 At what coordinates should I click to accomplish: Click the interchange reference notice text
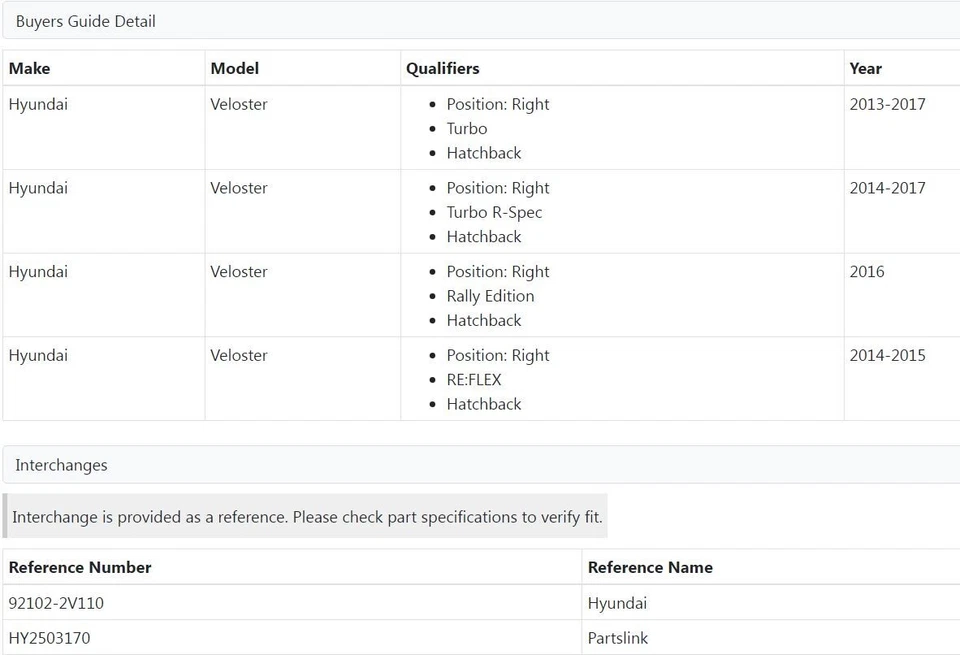[x=307, y=517]
